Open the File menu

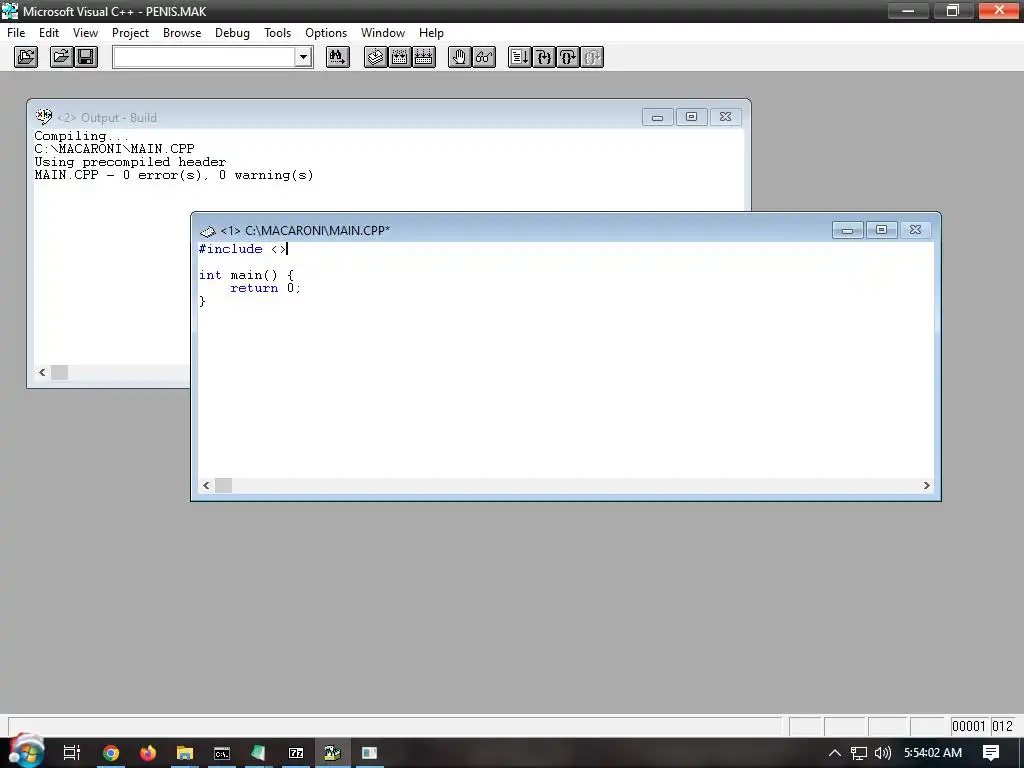[x=16, y=33]
